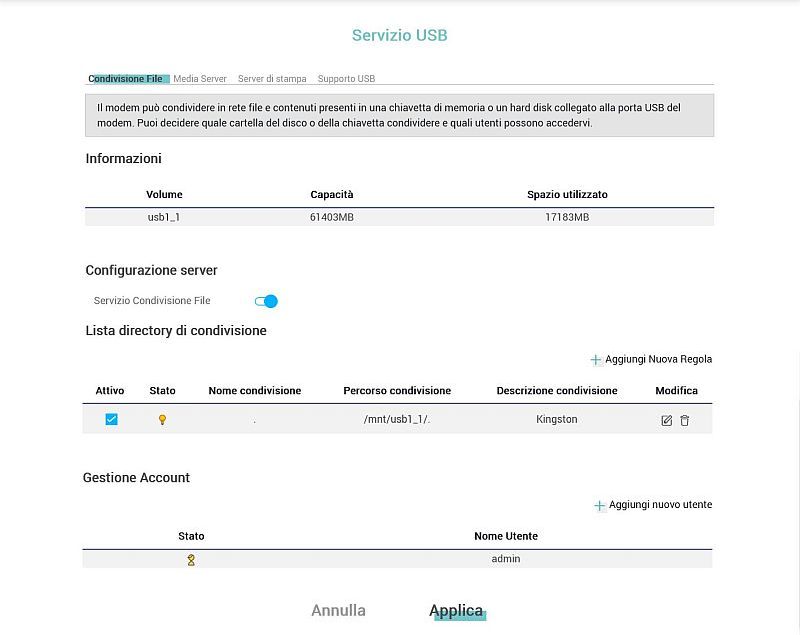The height and width of the screenshot is (635, 800).
Task: Click the Gestione Account heading
Action: 136,477
